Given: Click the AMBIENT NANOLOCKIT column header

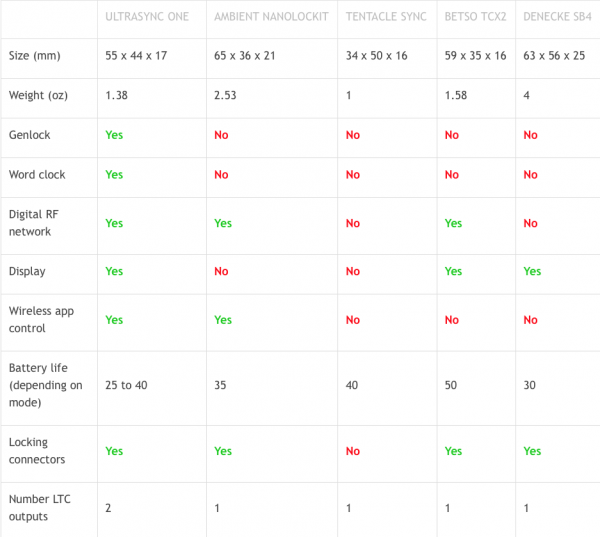Looking at the screenshot, I should (x=272, y=17).
